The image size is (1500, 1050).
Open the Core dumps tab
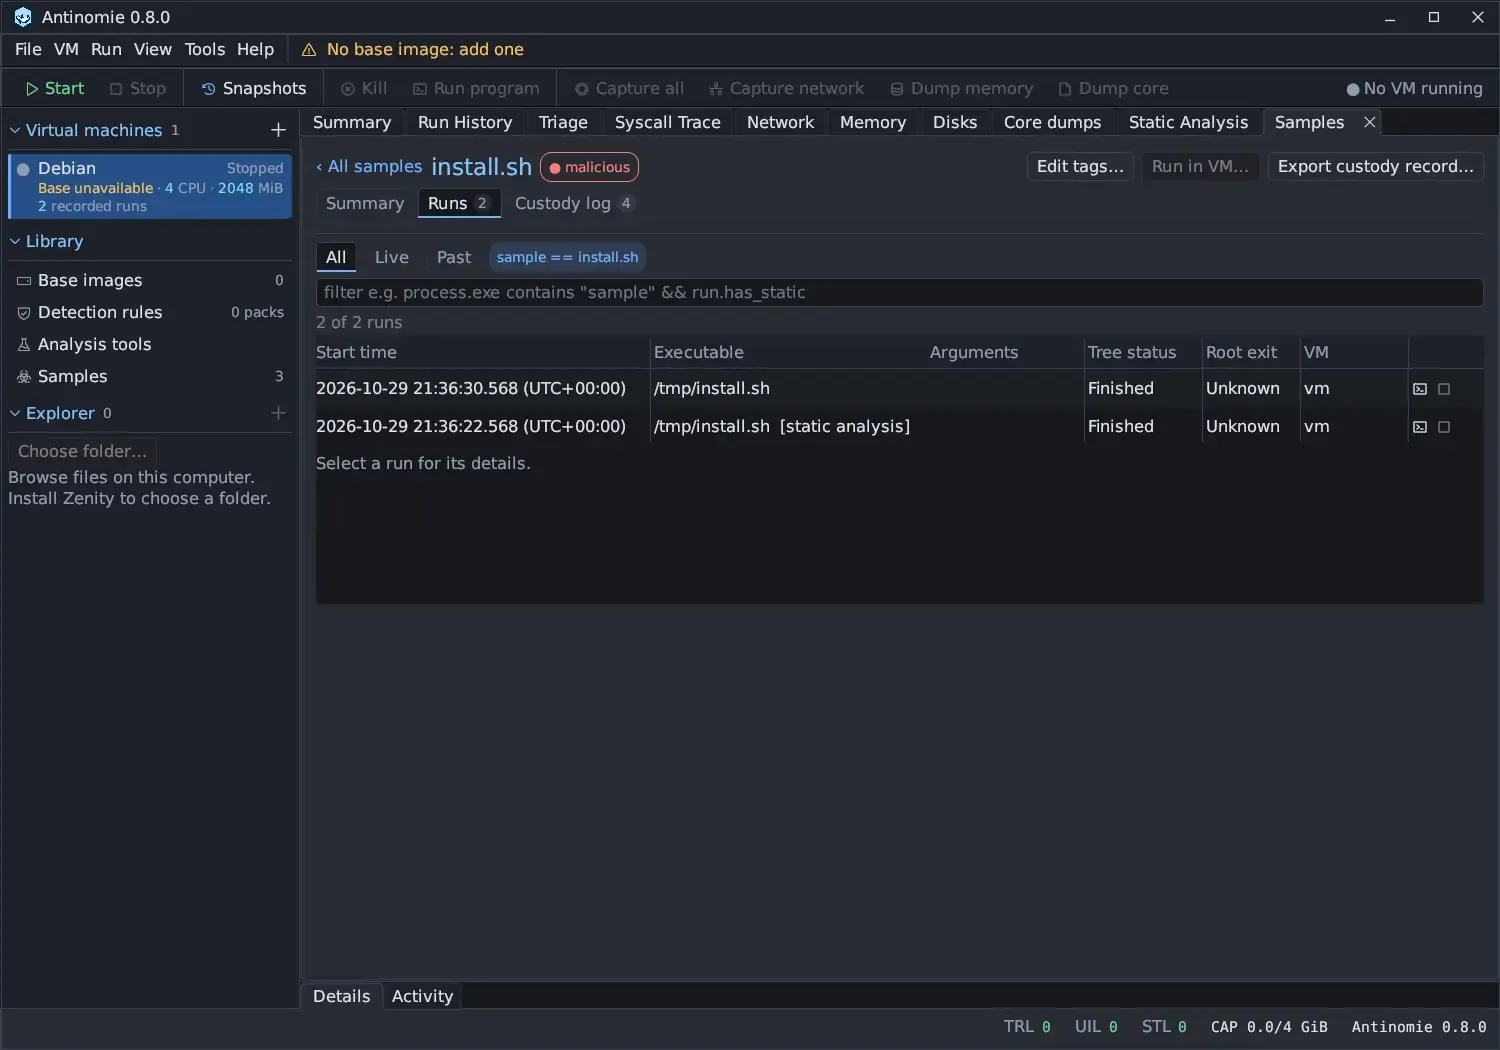(1052, 122)
